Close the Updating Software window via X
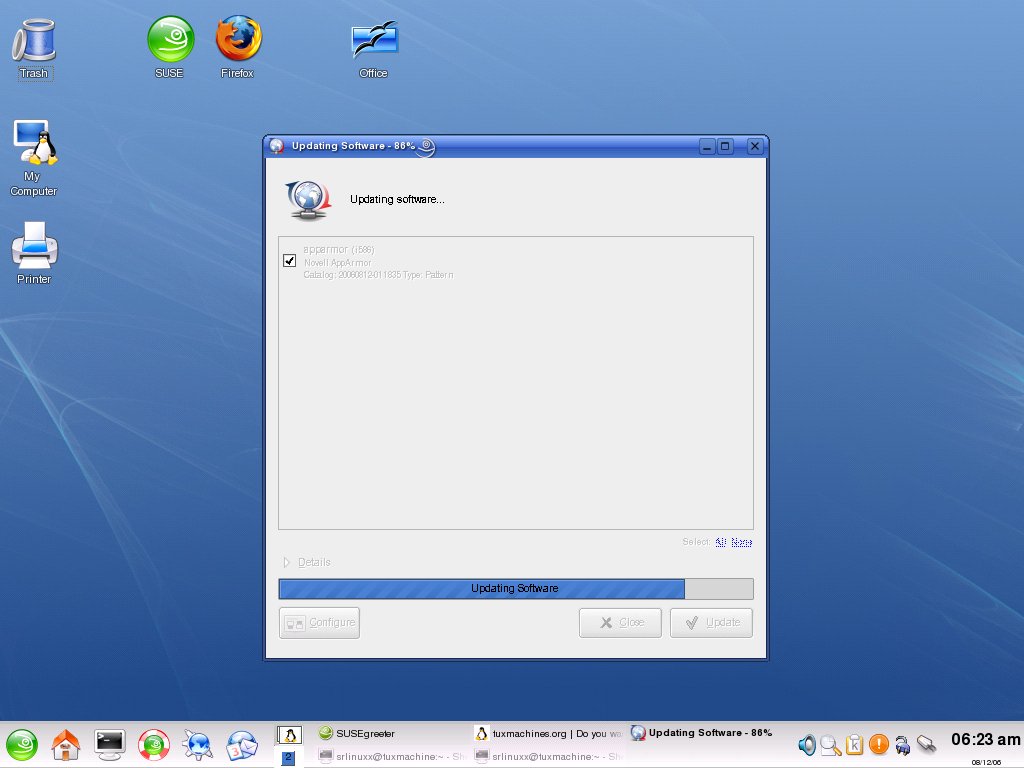The height and width of the screenshot is (768, 1024). tap(754, 146)
